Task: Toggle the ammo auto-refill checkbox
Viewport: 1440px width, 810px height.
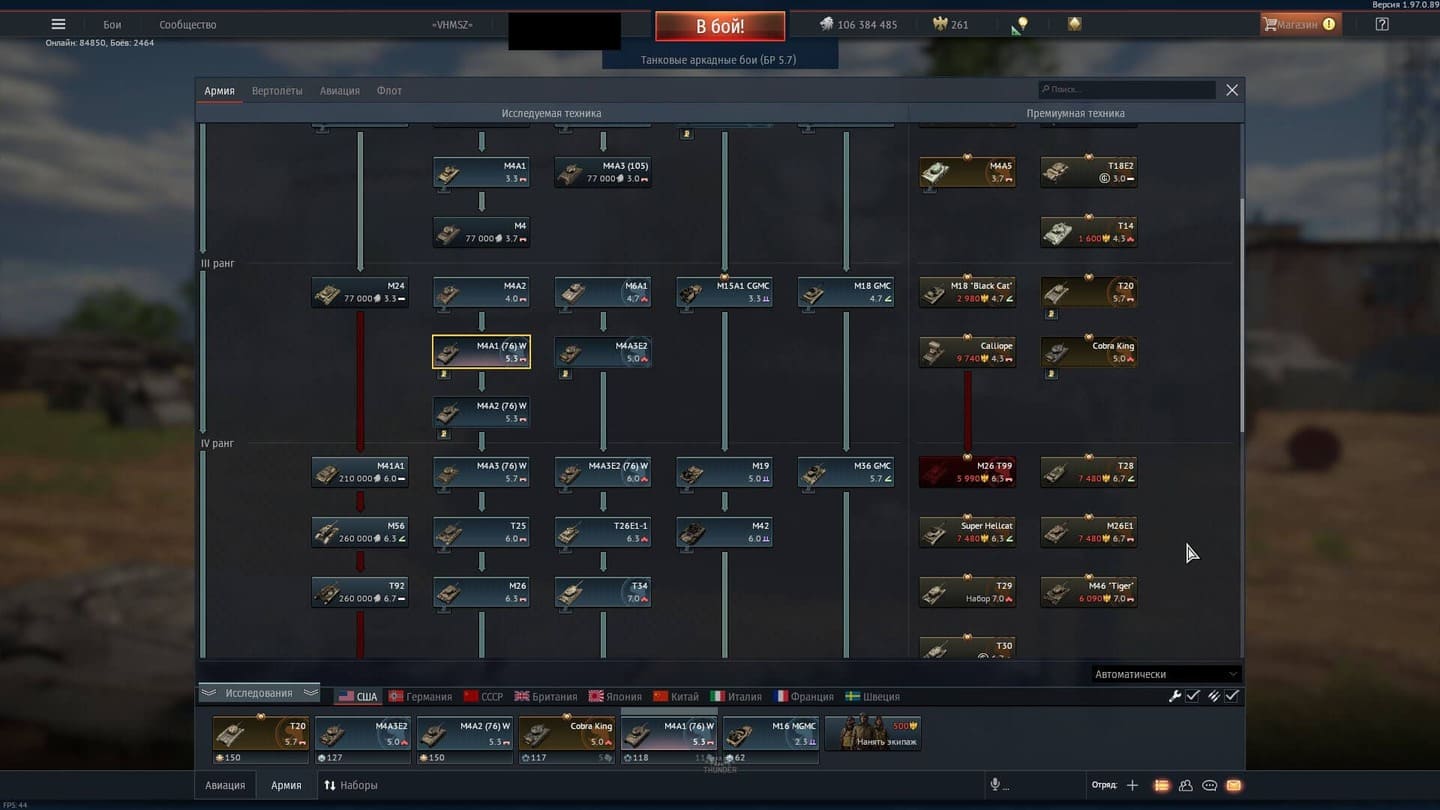Action: point(1232,696)
